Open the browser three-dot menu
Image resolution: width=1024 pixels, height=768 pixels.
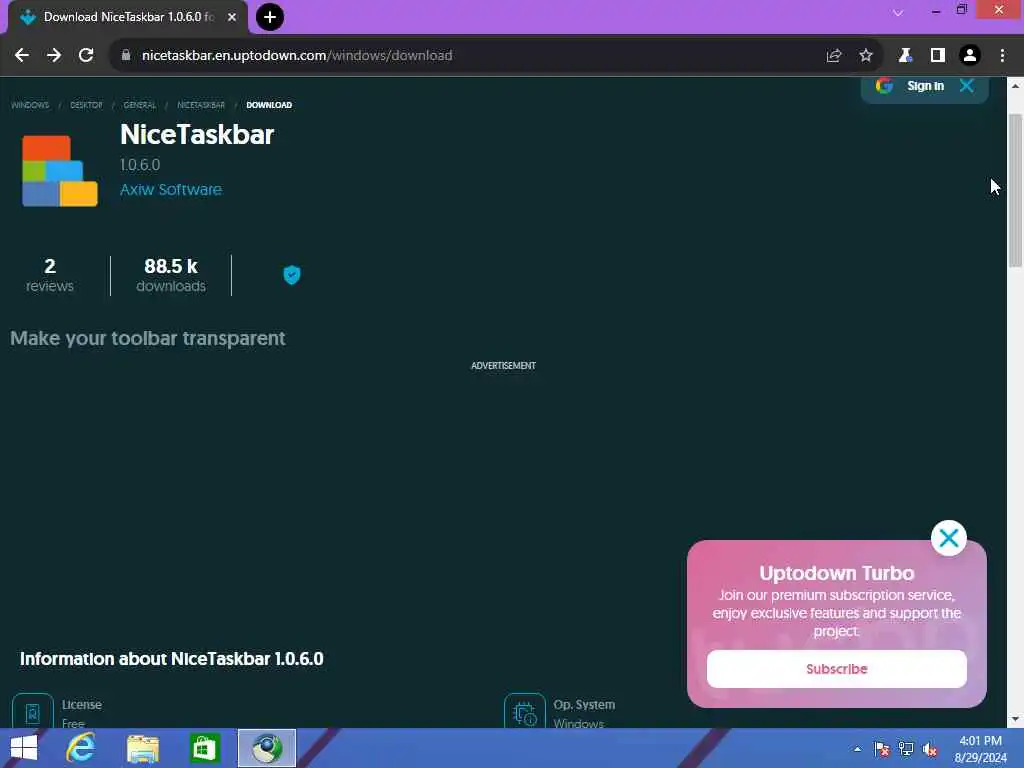click(1002, 56)
